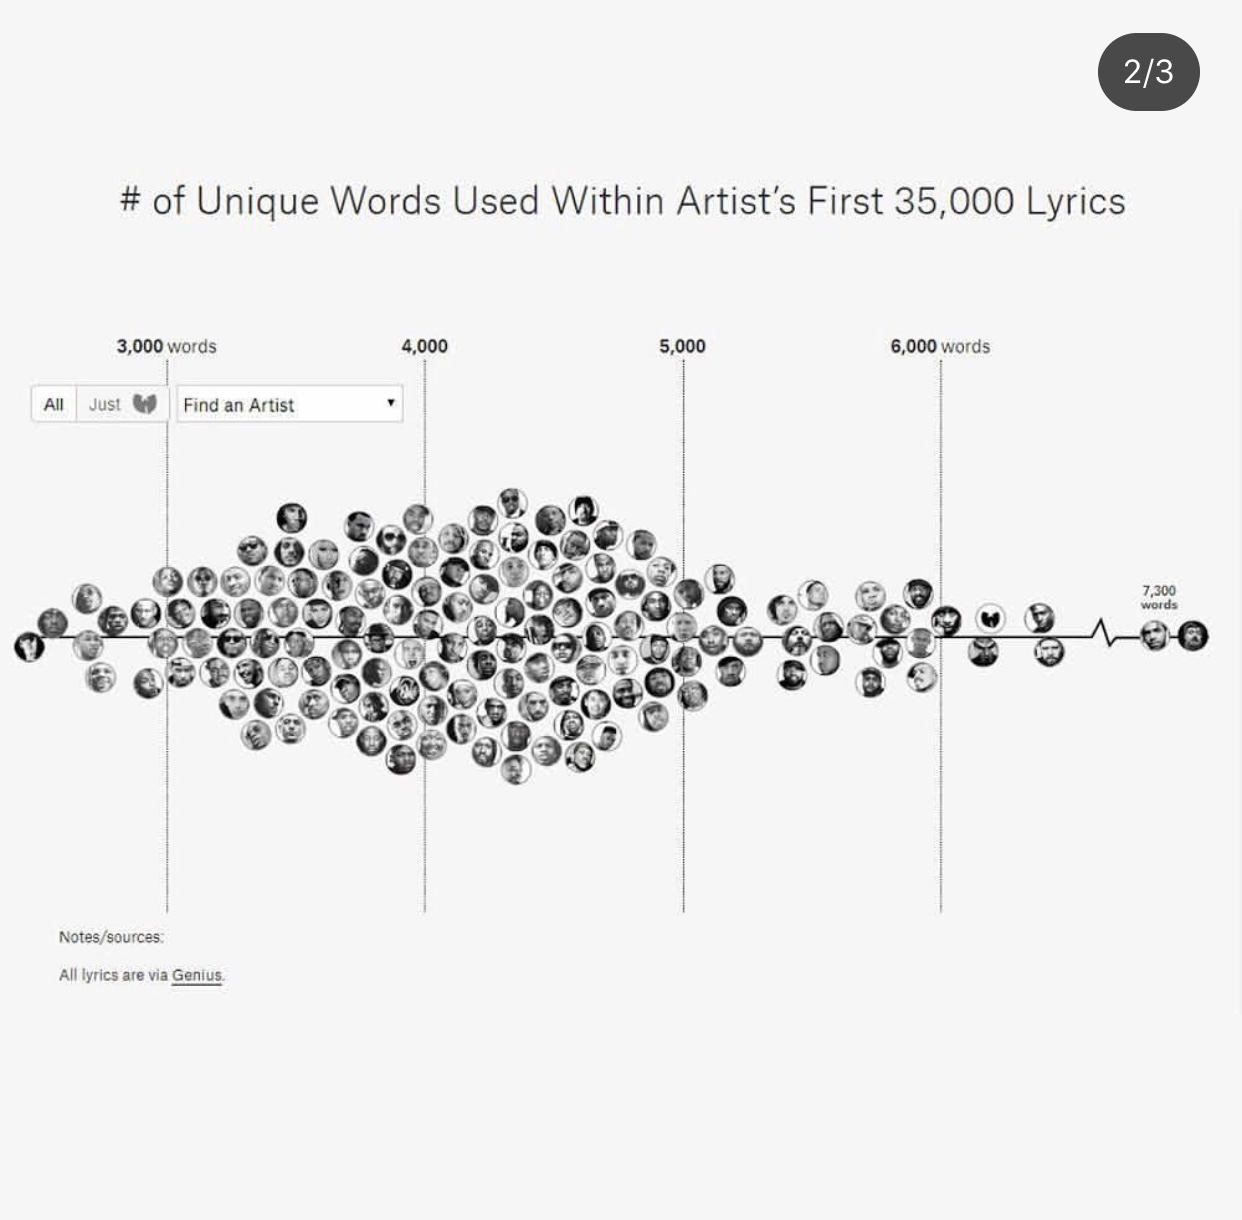Click the "3,000 words" axis label
This screenshot has width=1242, height=1220.
click(166, 346)
